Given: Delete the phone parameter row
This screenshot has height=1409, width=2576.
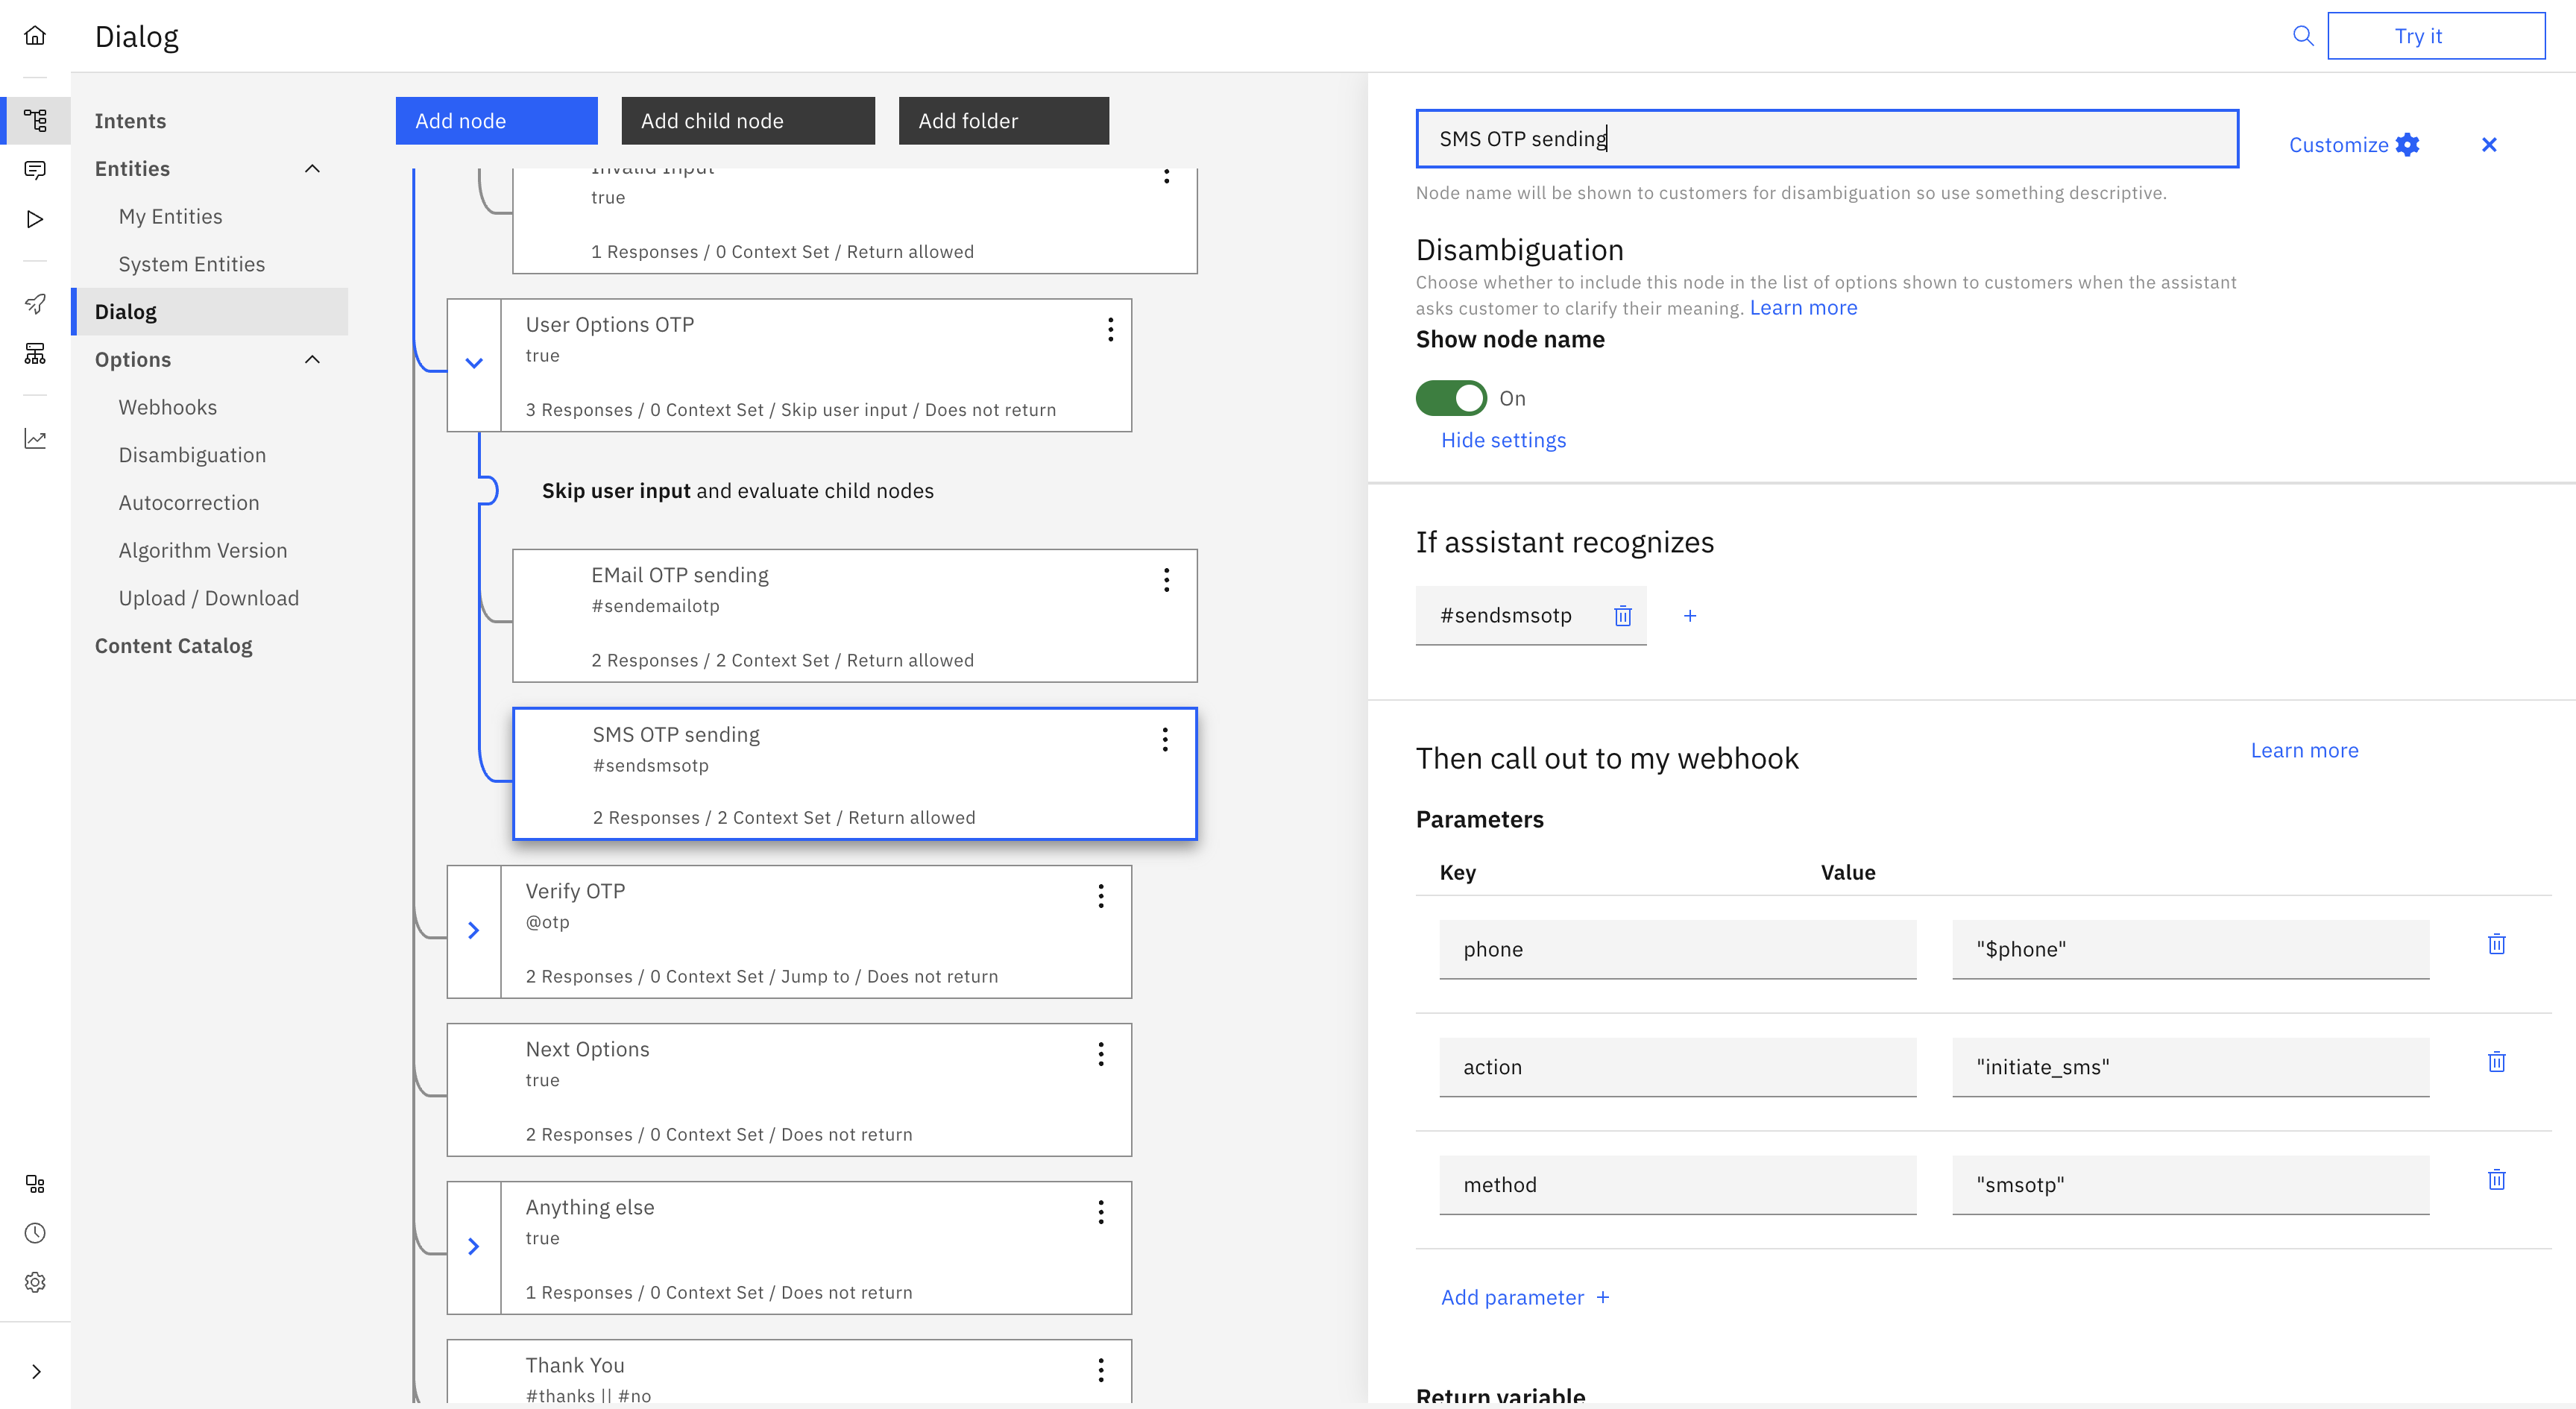Looking at the screenshot, I should [x=2496, y=944].
